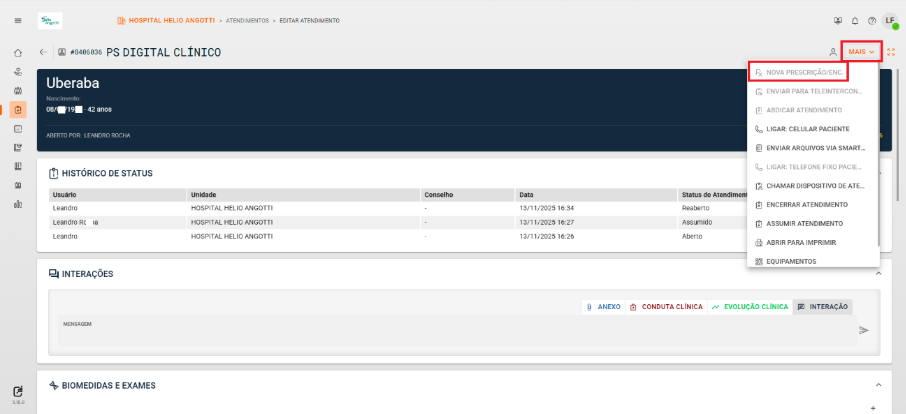906x414 pixels.
Task: Click the back arrow beside atendimento number
Action: pyautogui.click(x=43, y=52)
